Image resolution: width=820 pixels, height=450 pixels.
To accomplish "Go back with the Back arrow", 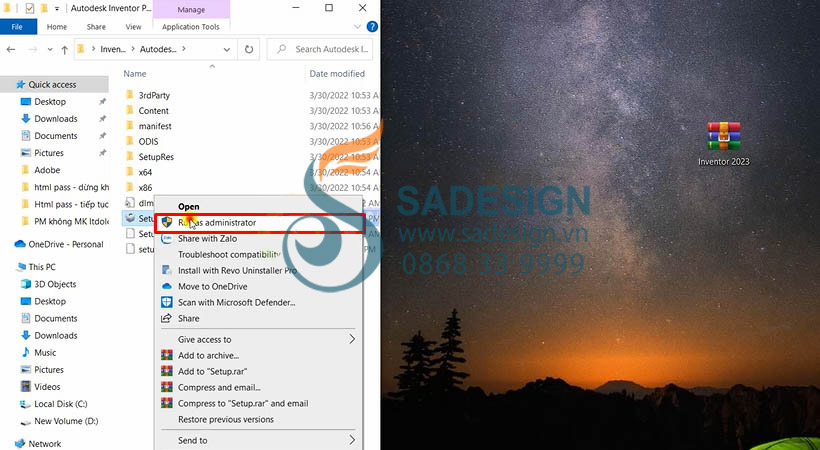I will tap(11, 49).
